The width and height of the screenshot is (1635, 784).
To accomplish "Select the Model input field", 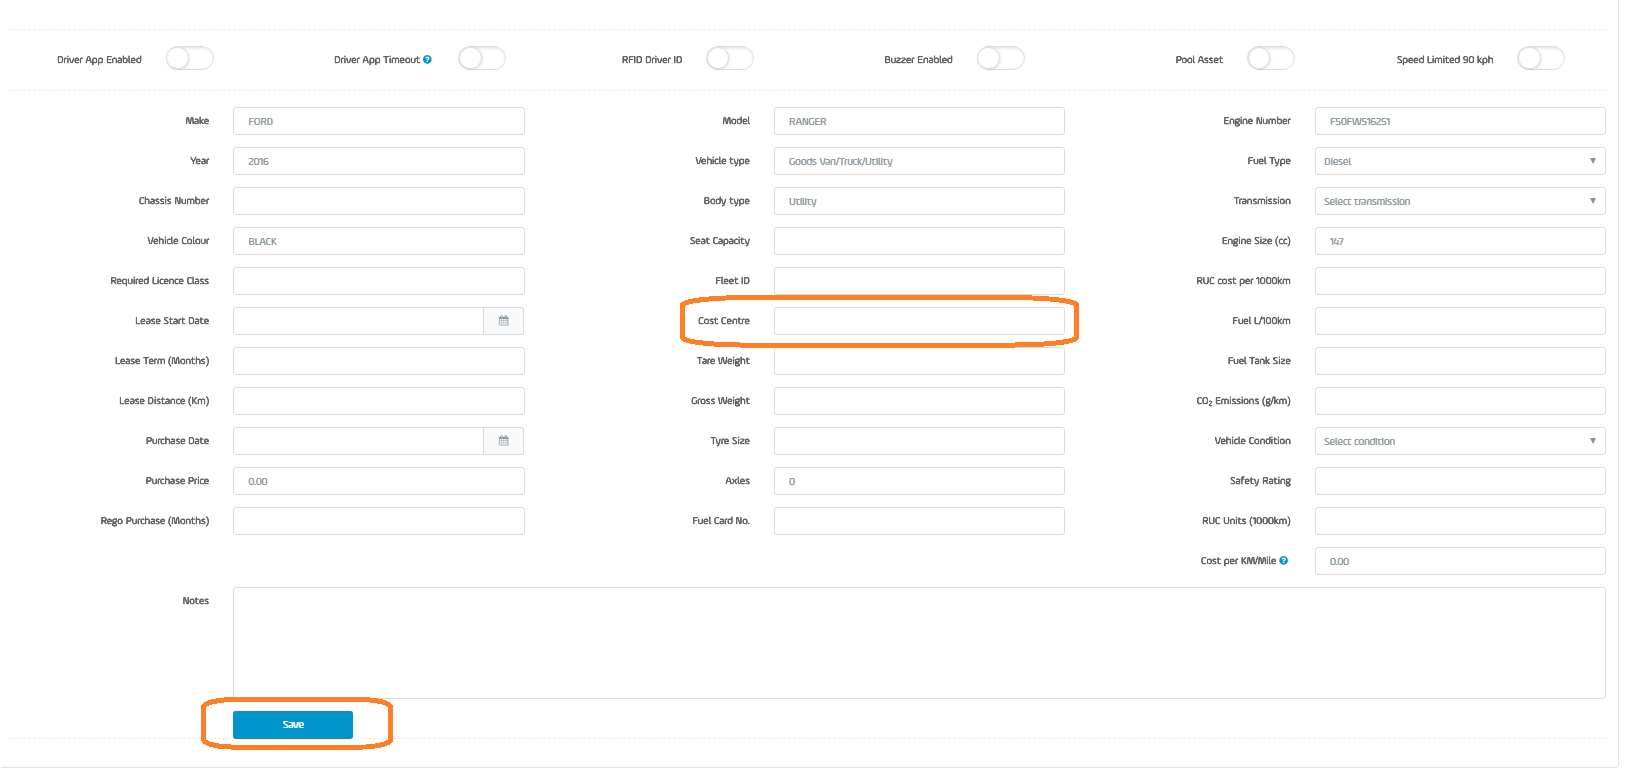I will click(x=919, y=121).
